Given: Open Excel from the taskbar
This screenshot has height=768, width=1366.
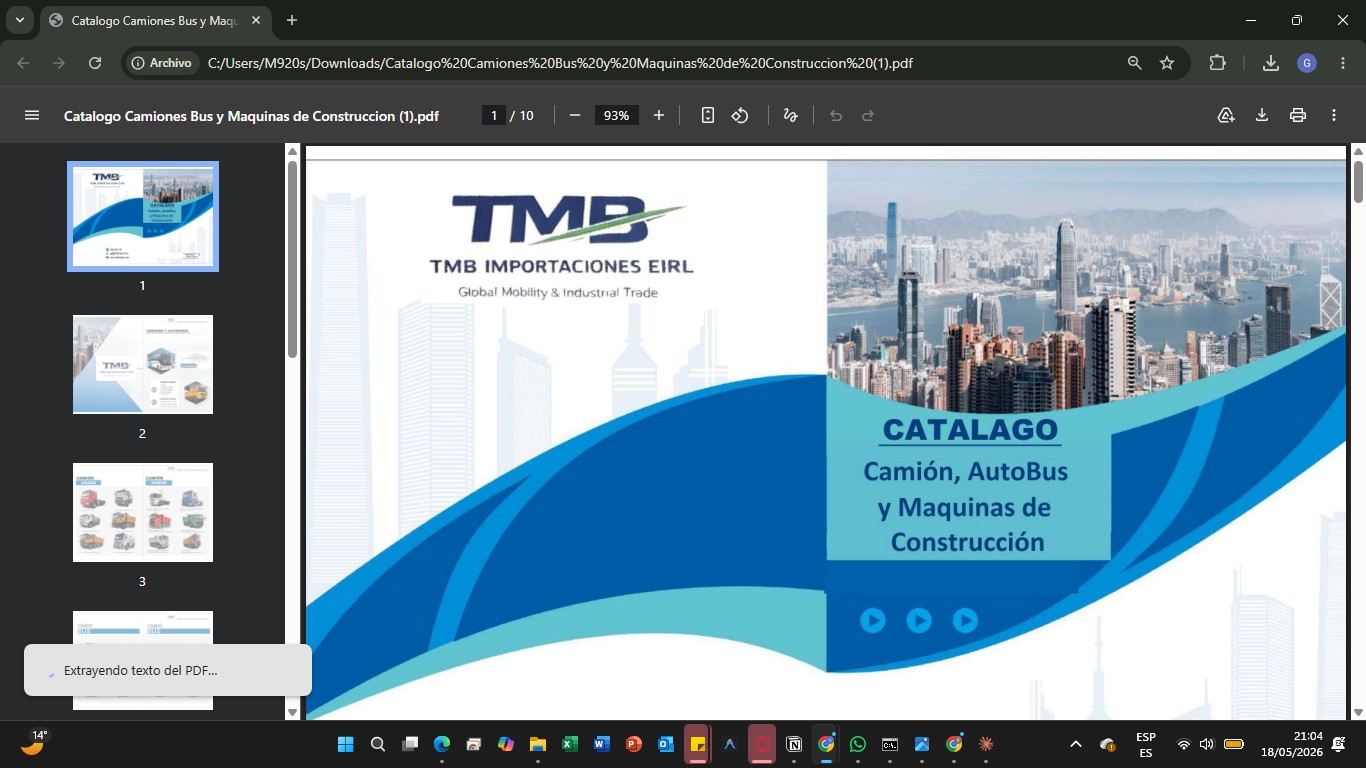Looking at the screenshot, I should tap(570, 744).
